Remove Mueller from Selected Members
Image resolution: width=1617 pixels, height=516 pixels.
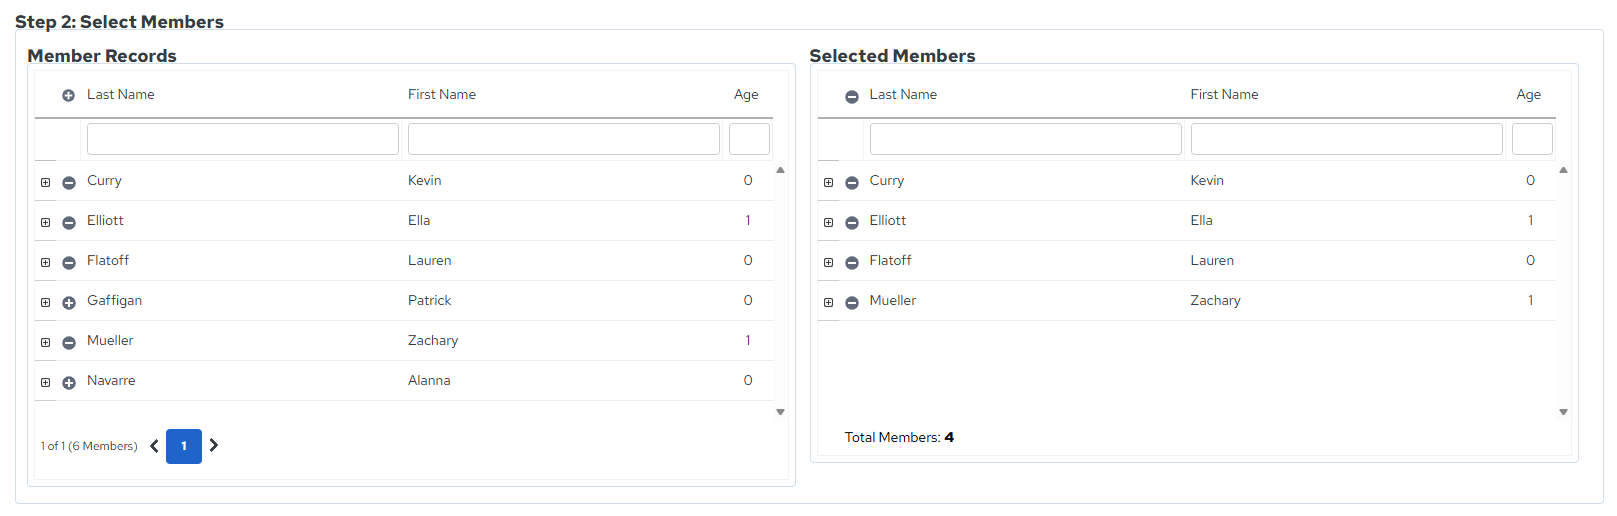tap(852, 303)
